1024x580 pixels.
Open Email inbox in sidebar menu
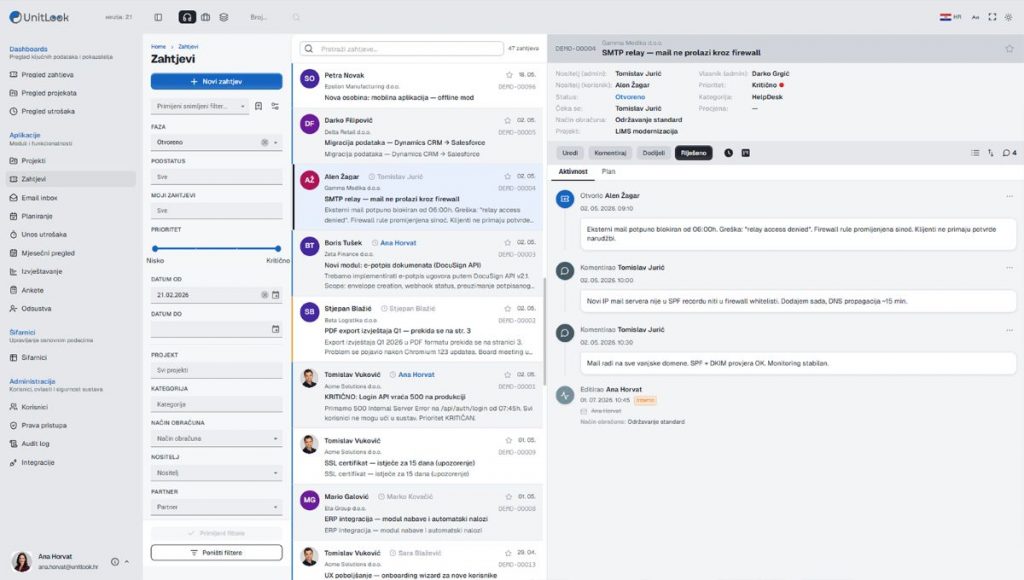click(x=39, y=197)
